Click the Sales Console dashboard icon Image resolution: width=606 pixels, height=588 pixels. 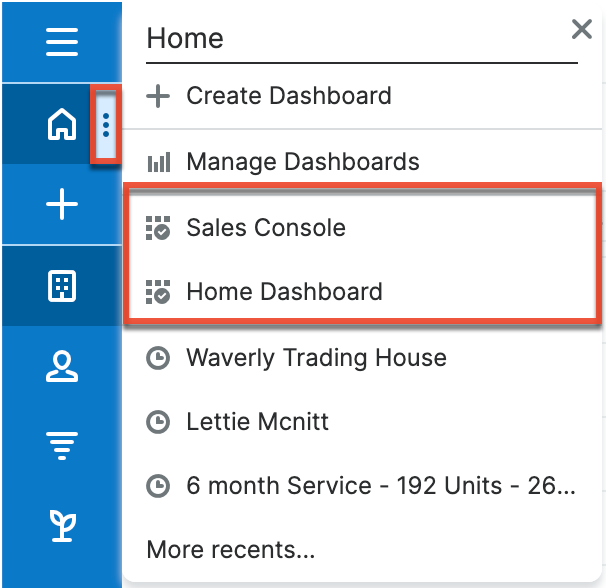[158, 228]
